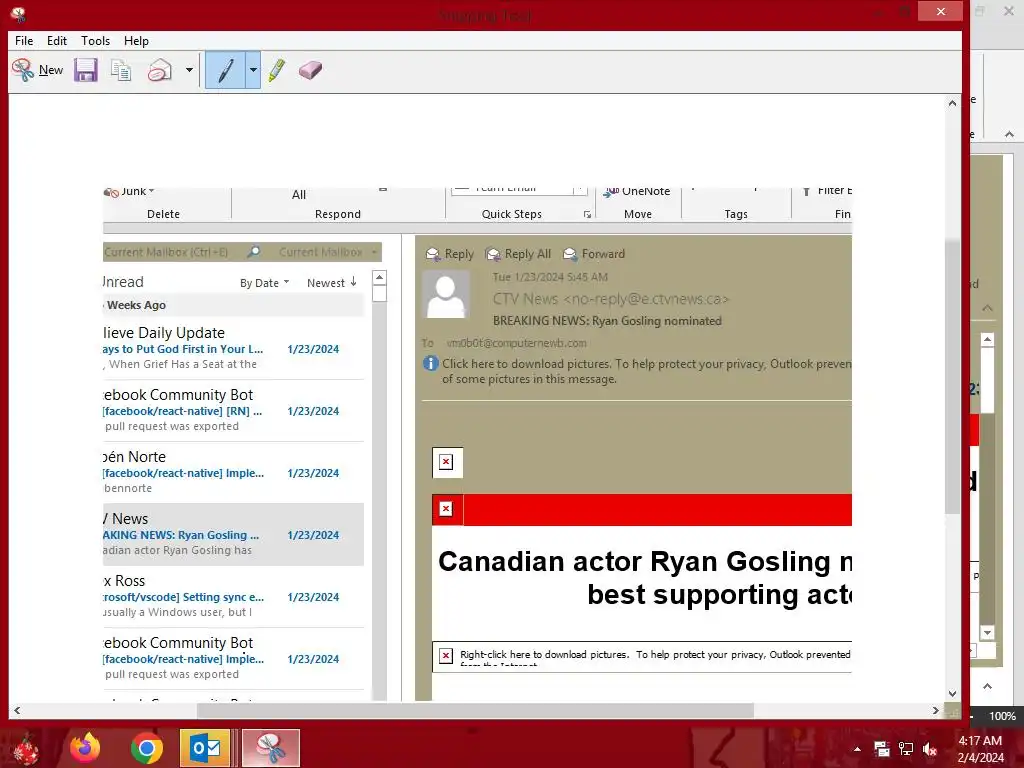Click 'By Date' text in the captured snip
The width and height of the screenshot is (1024, 768).
tap(259, 283)
